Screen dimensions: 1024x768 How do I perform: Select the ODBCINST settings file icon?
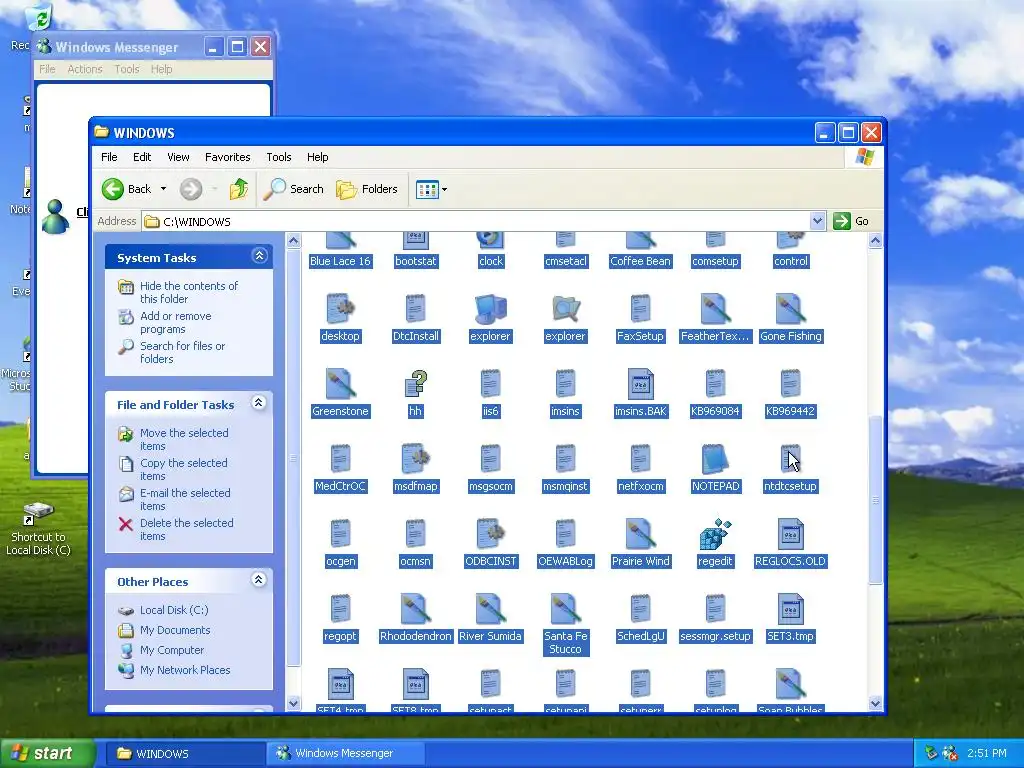[490, 534]
